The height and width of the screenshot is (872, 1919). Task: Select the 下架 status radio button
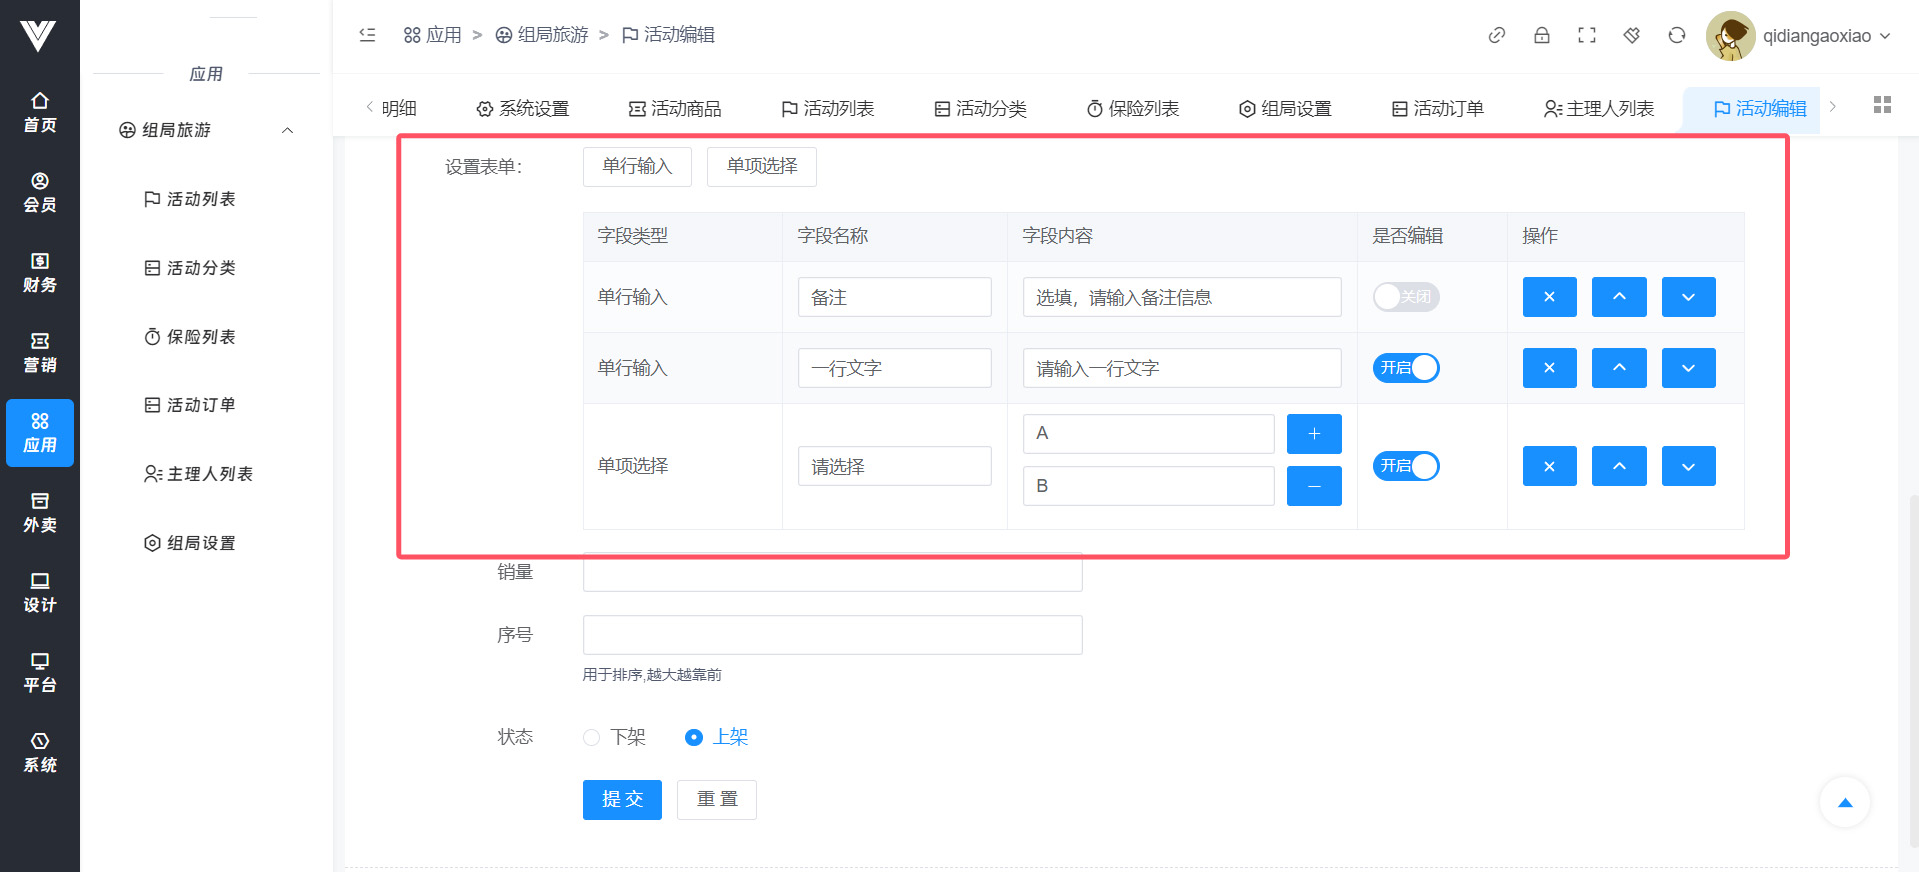pyautogui.click(x=592, y=737)
